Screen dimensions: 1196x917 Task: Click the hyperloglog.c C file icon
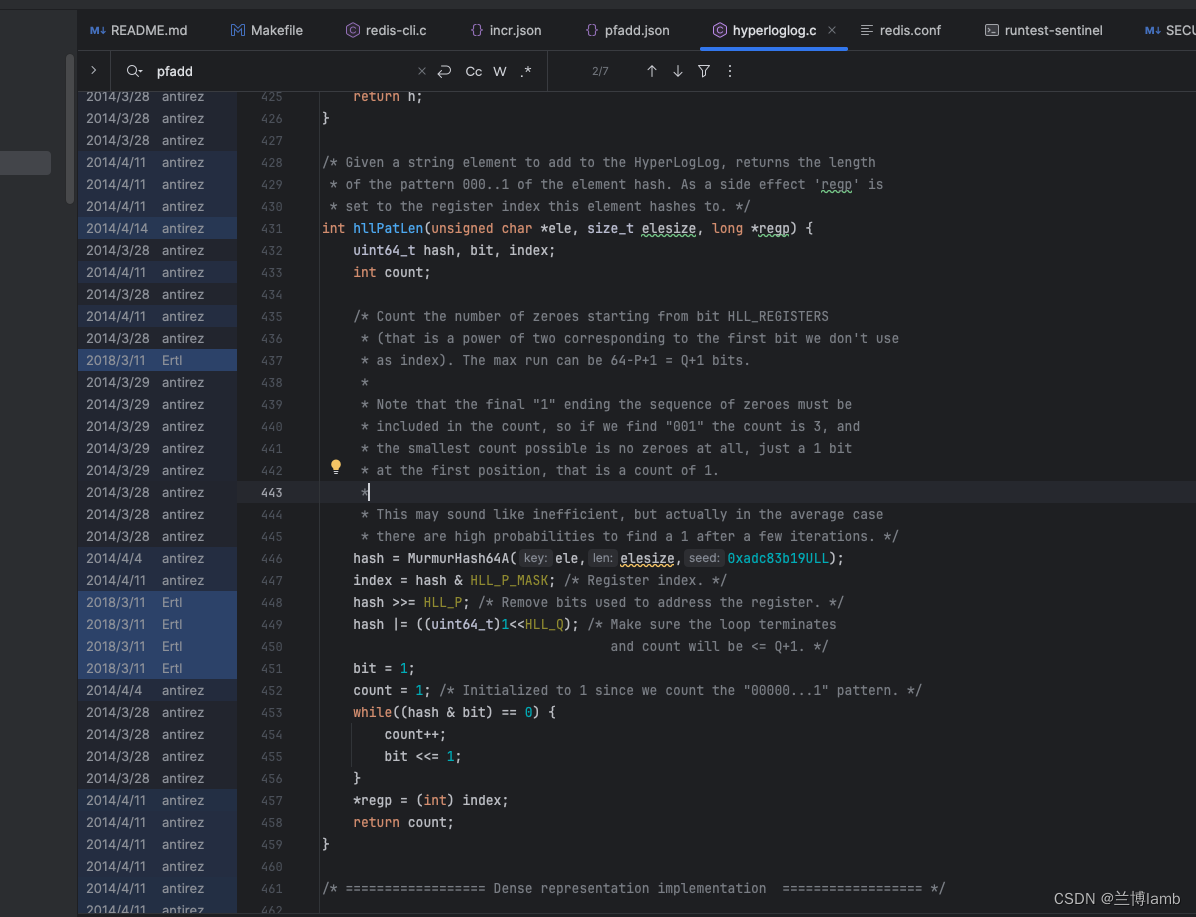tap(719, 31)
